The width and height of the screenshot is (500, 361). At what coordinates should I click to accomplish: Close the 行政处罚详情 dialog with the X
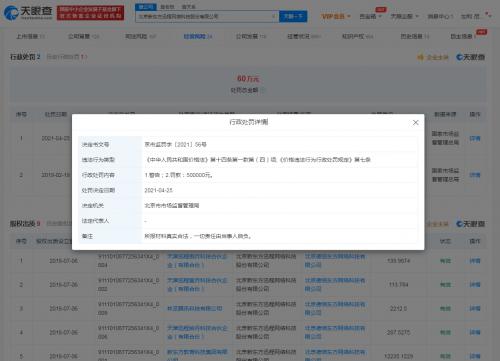[x=415, y=122]
